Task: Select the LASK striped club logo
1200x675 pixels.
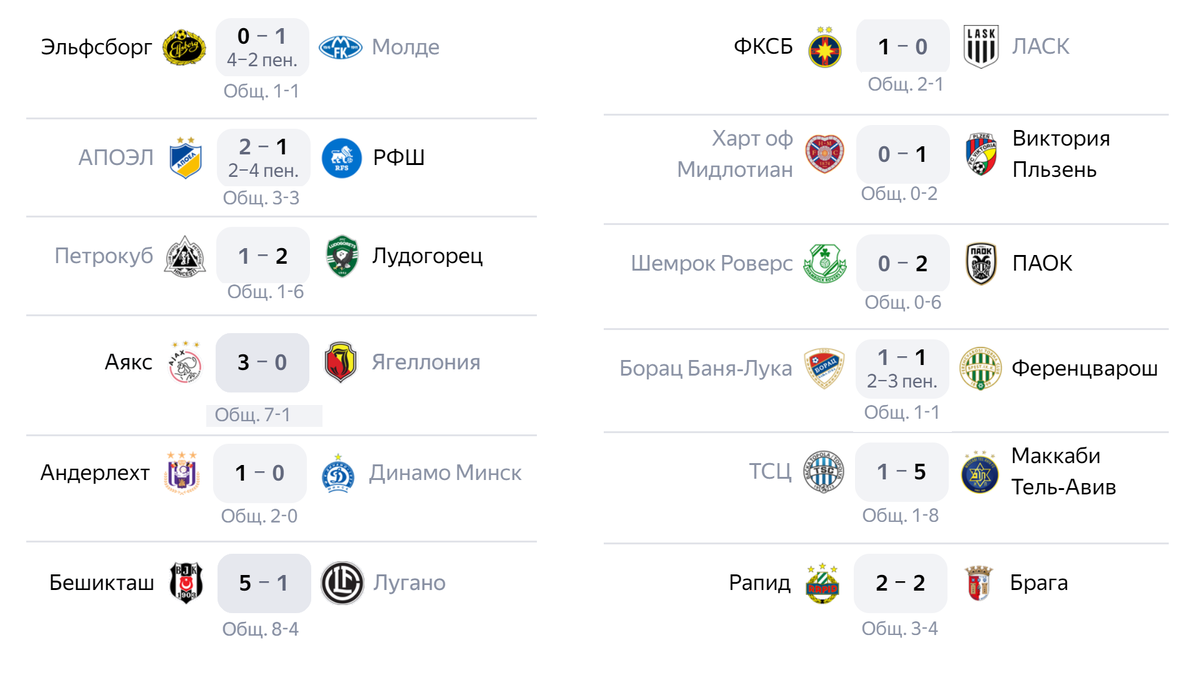Action: click(980, 47)
